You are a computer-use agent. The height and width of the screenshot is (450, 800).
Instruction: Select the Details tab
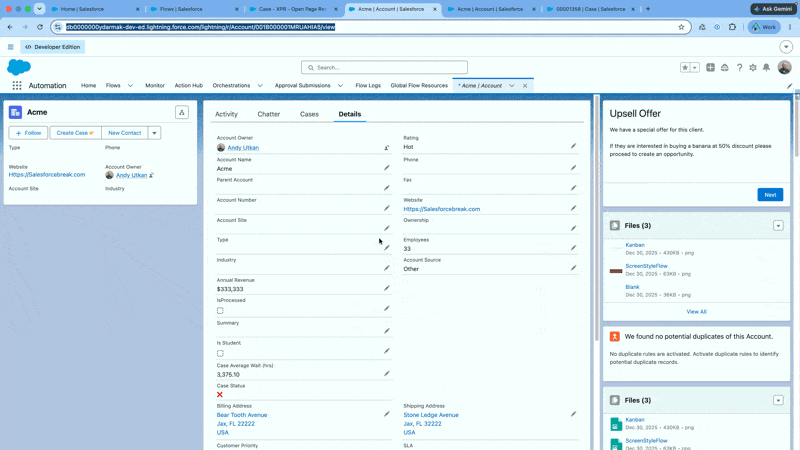[x=349, y=114]
